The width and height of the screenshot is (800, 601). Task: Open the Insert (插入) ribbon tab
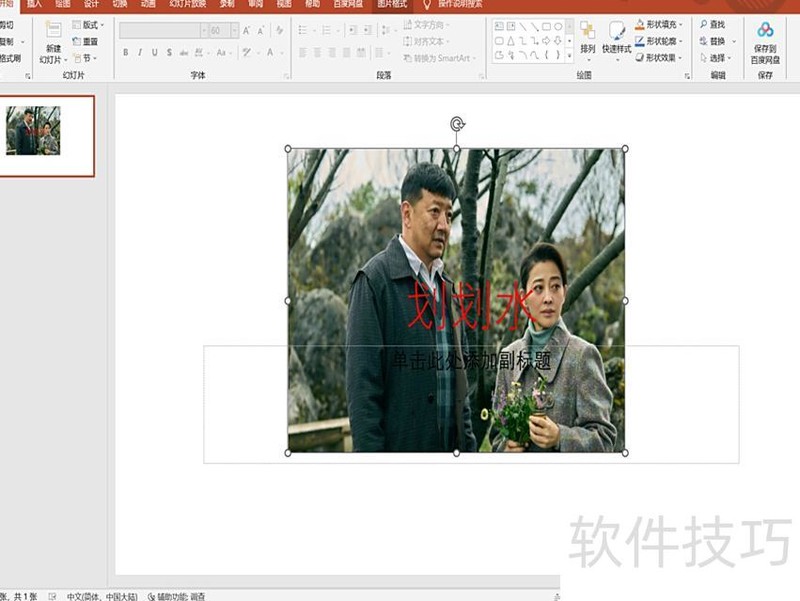(35, 7)
